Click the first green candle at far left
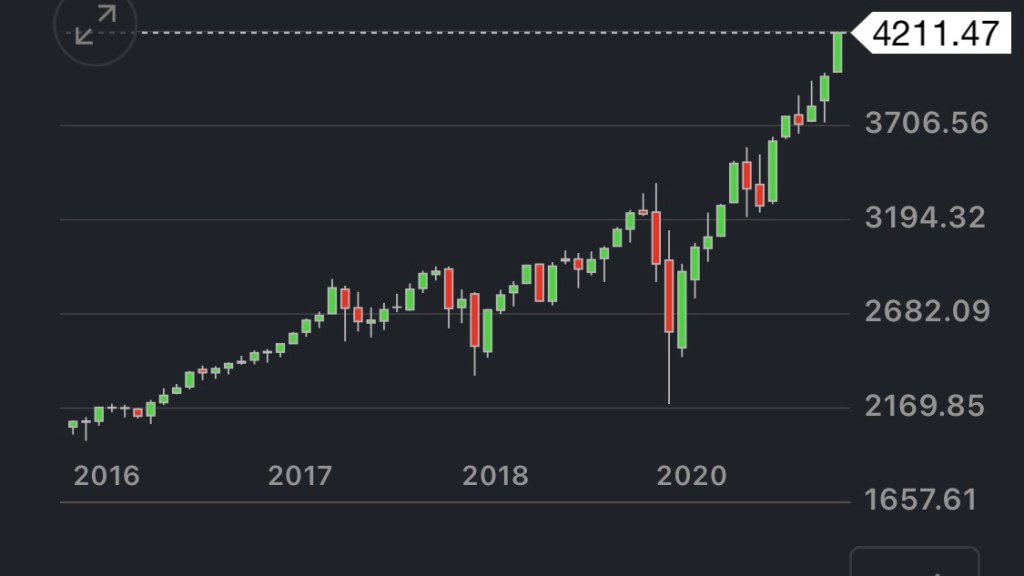Viewport: 1024px width, 576px height. [x=73, y=425]
